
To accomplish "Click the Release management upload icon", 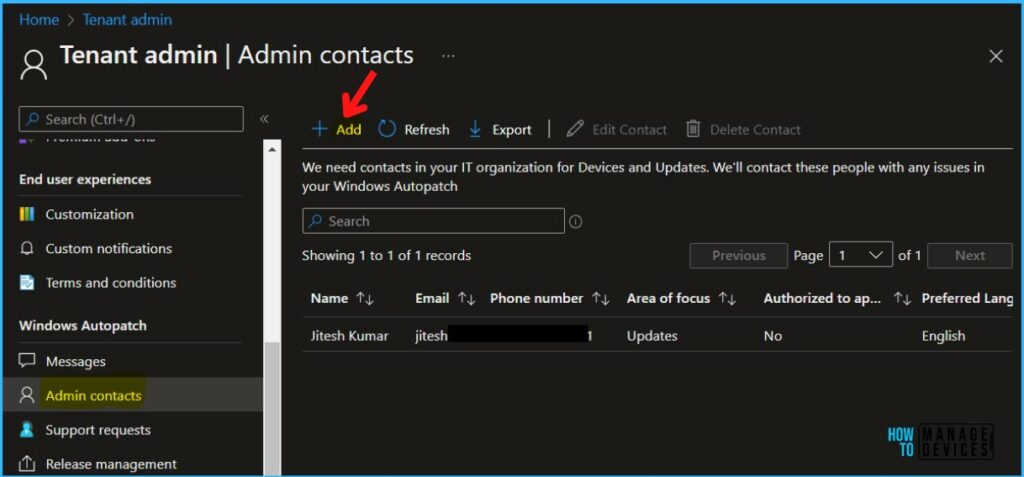I will [x=27, y=465].
